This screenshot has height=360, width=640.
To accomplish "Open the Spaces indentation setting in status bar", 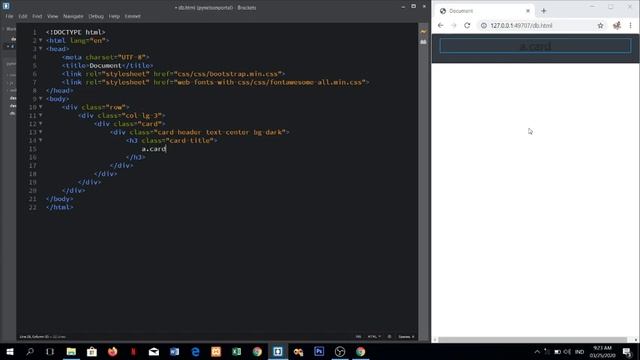I will tap(406, 337).
